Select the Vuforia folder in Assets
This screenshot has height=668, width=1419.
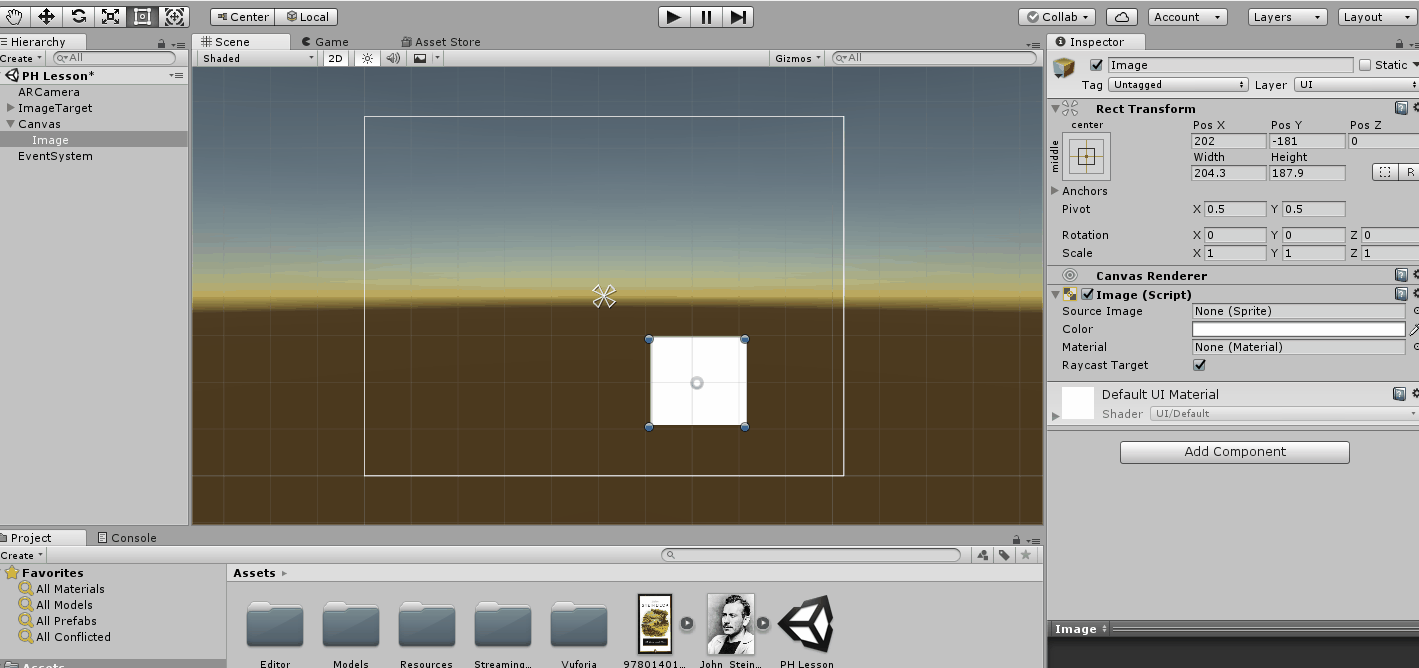coord(578,625)
